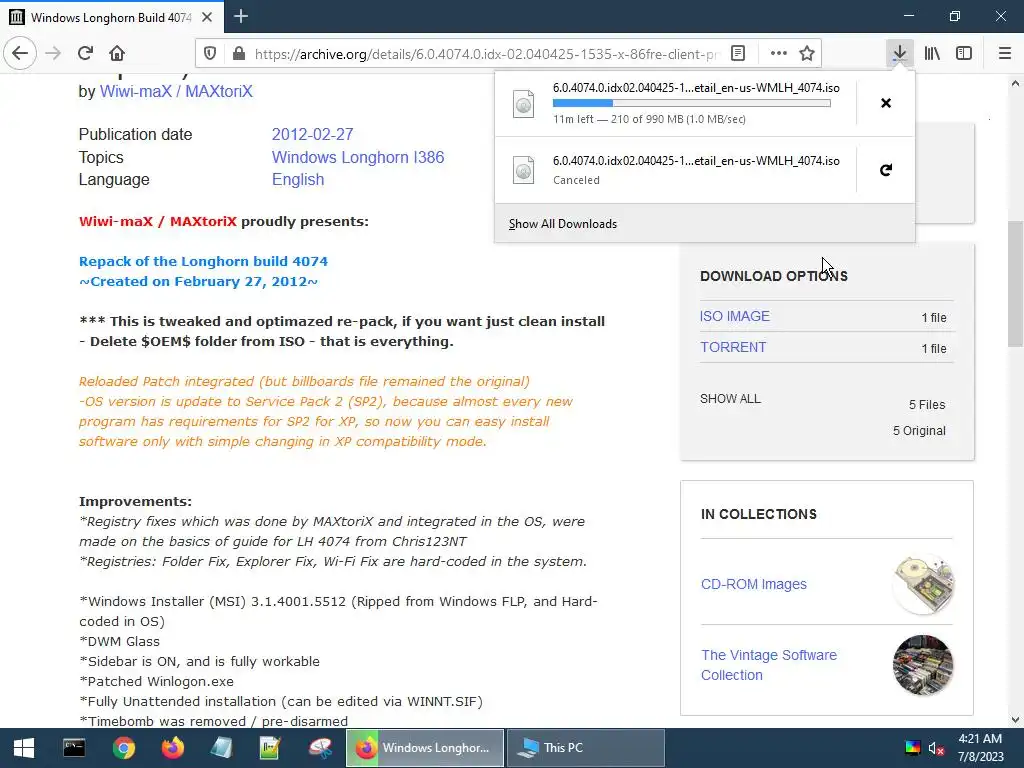Go back to the previous page
This screenshot has width=1024, height=768.
[x=20, y=53]
